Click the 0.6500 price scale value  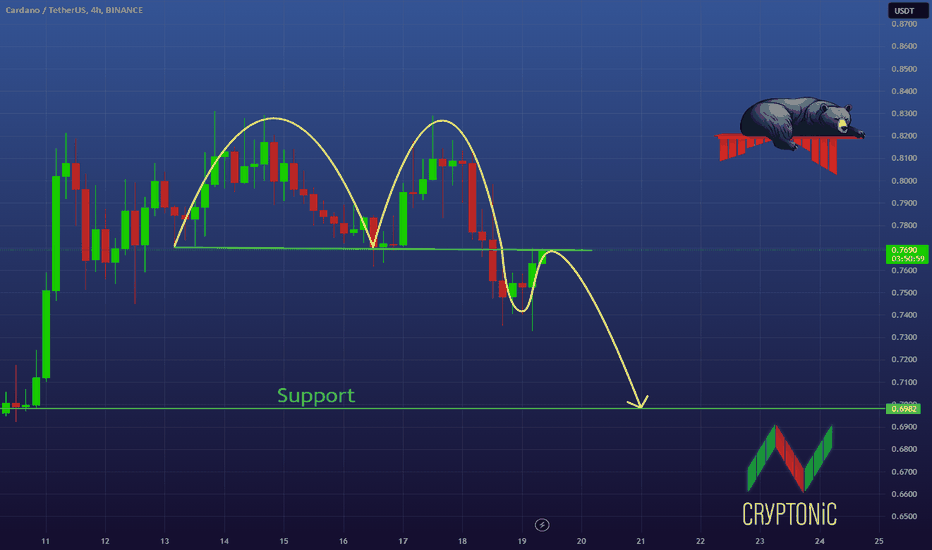pyautogui.click(x=904, y=516)
